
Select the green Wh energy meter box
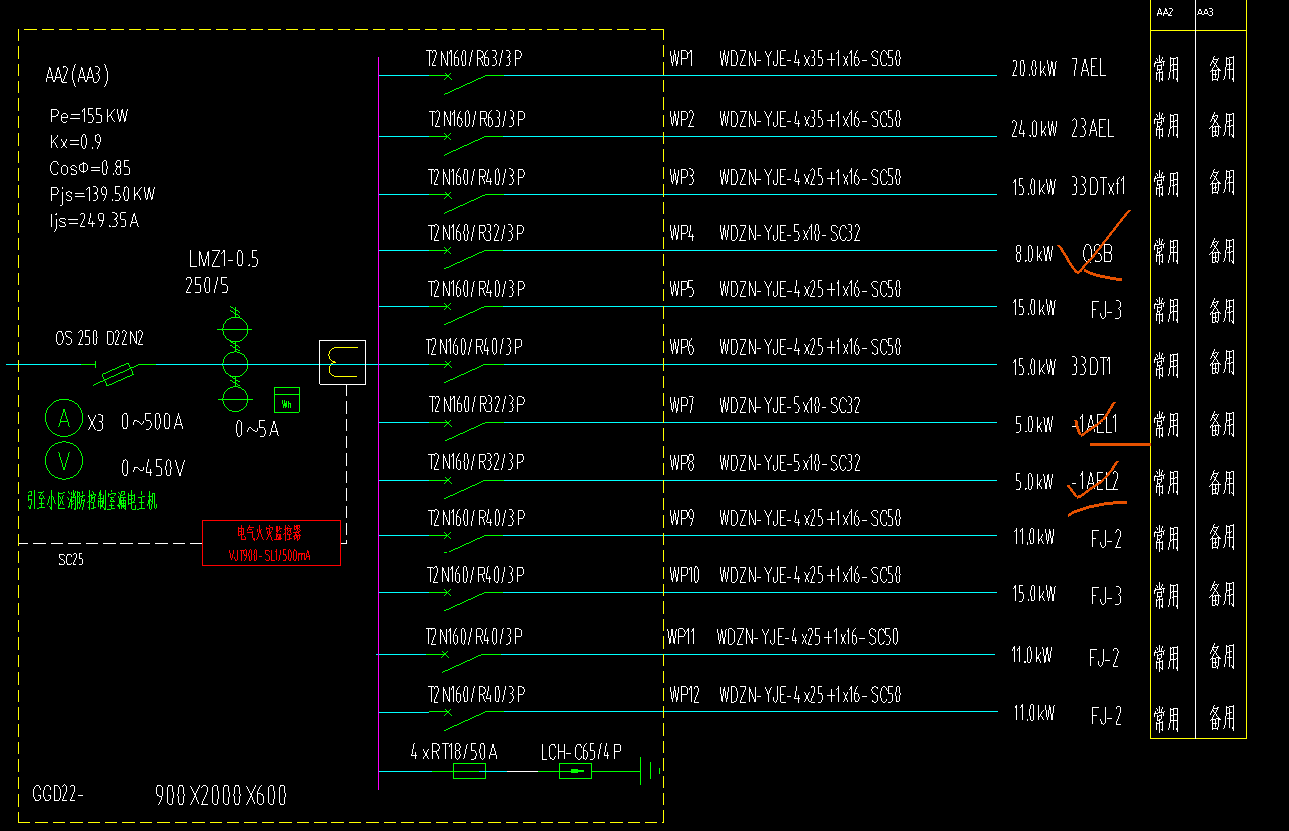click(x=287, y=399)
